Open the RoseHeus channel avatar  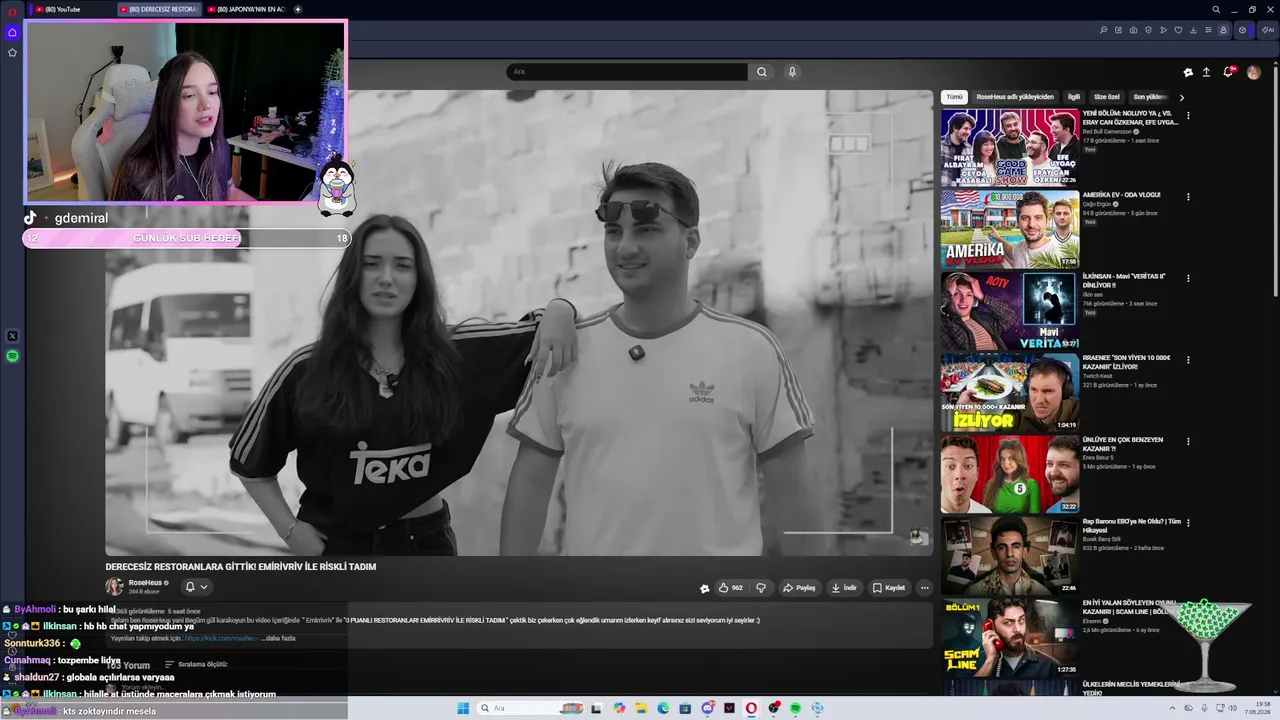click(x=115, y=587)
